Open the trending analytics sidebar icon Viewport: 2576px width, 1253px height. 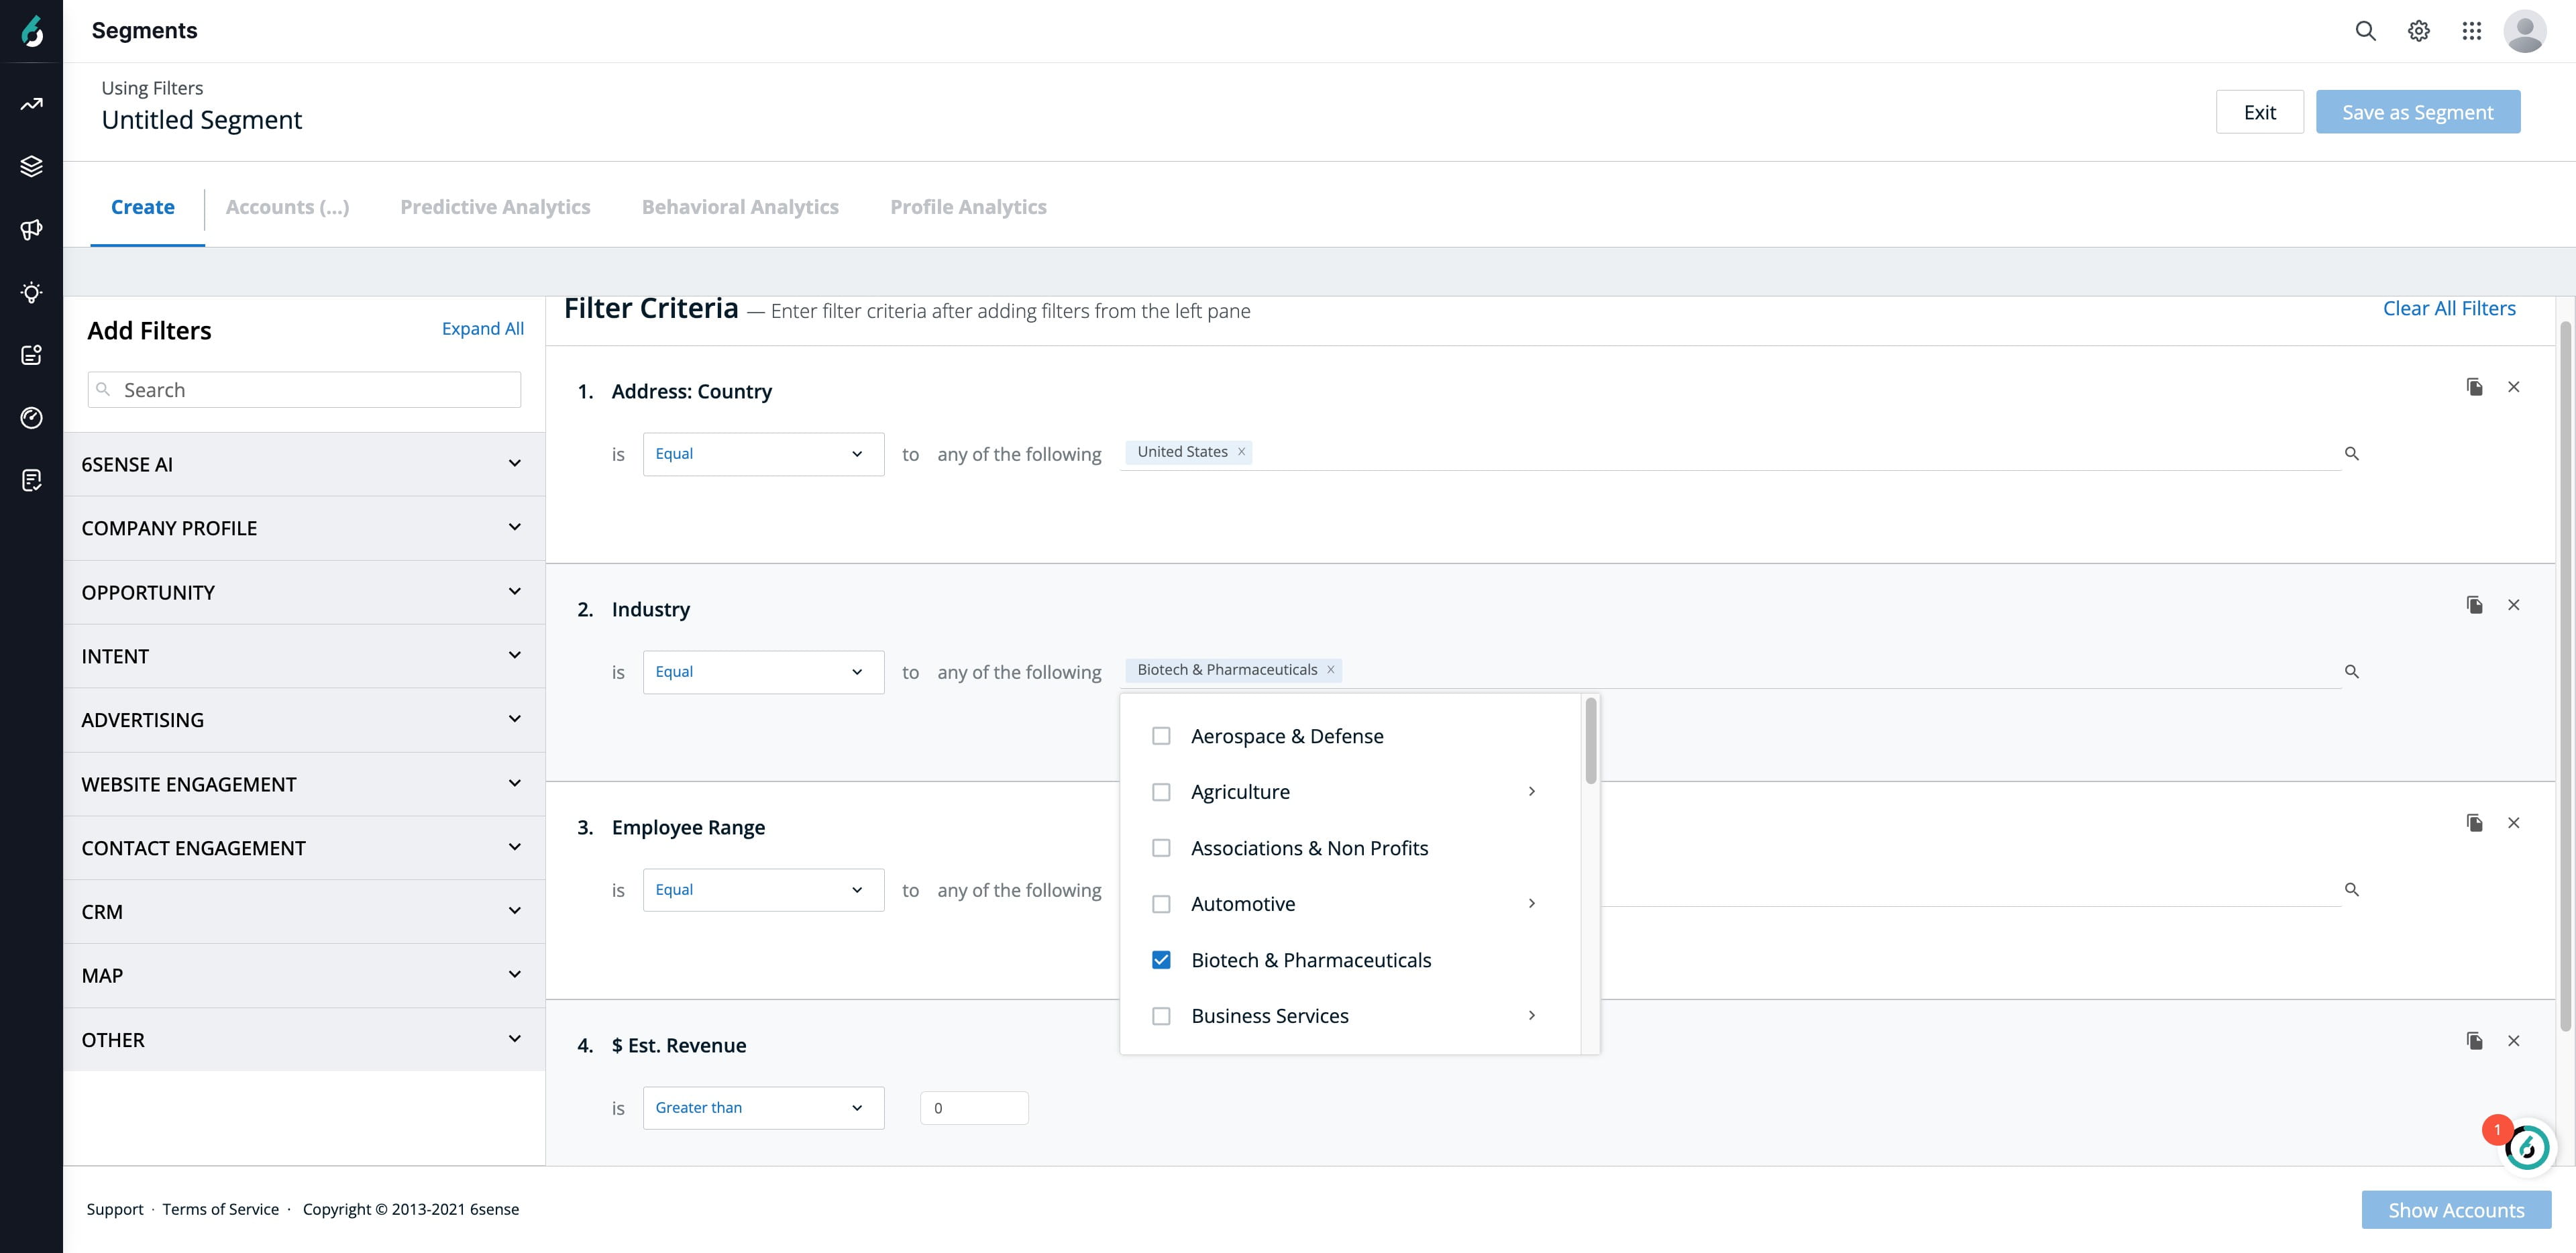click(x=32, y=104)
